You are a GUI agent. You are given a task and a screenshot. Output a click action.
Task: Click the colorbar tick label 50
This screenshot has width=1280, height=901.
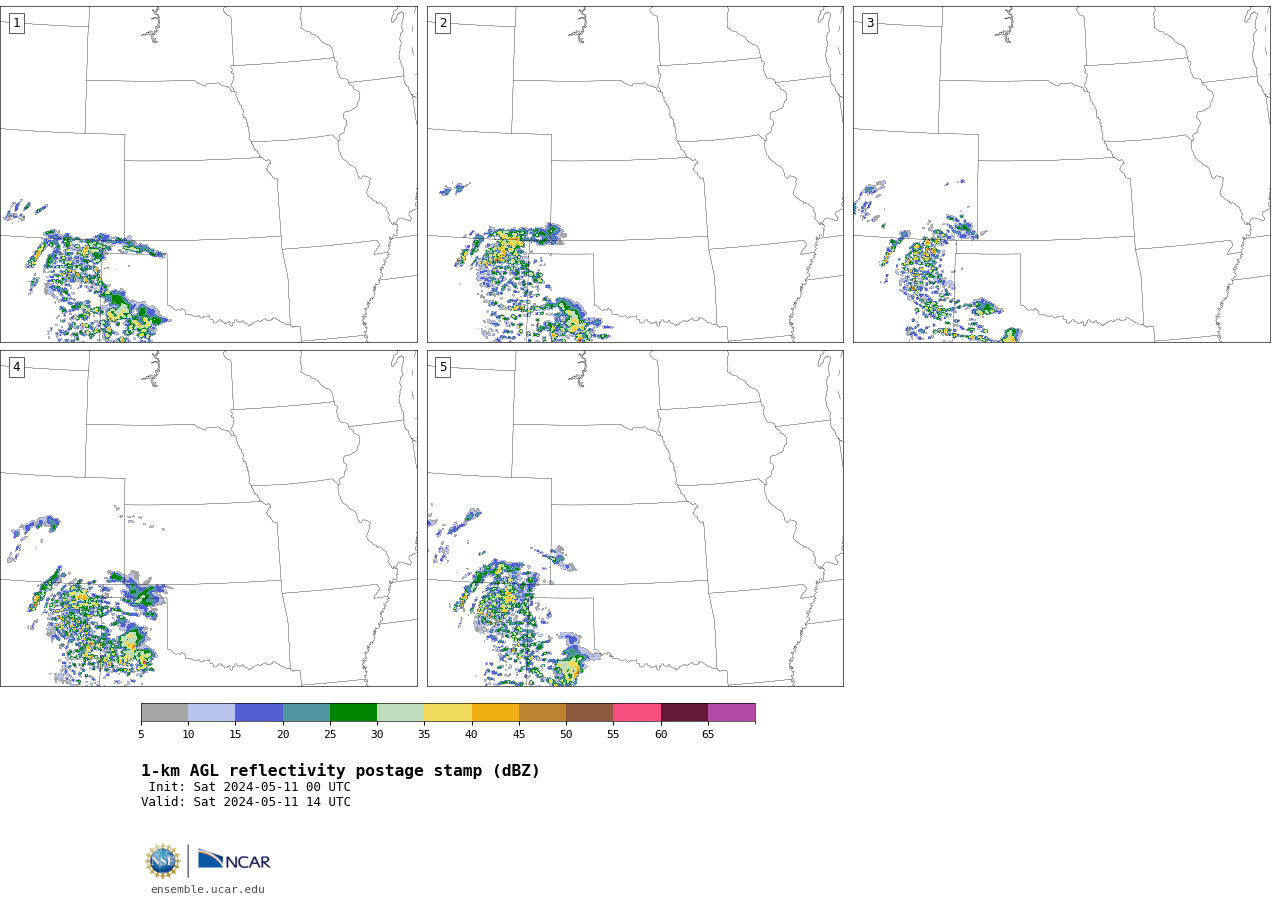pos(566,734)
